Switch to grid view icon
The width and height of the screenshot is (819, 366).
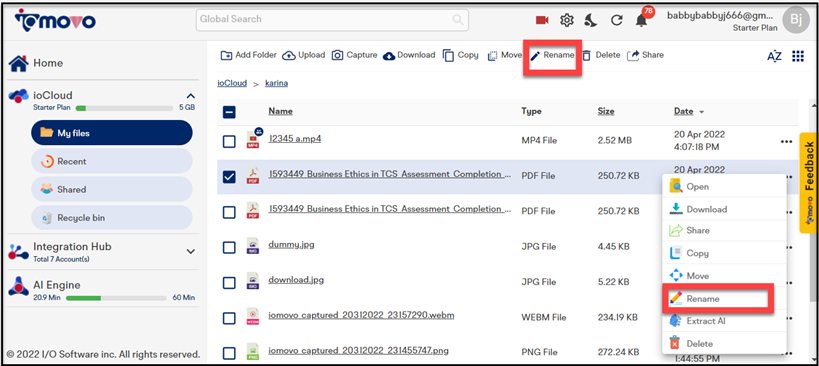pos(798,56)
